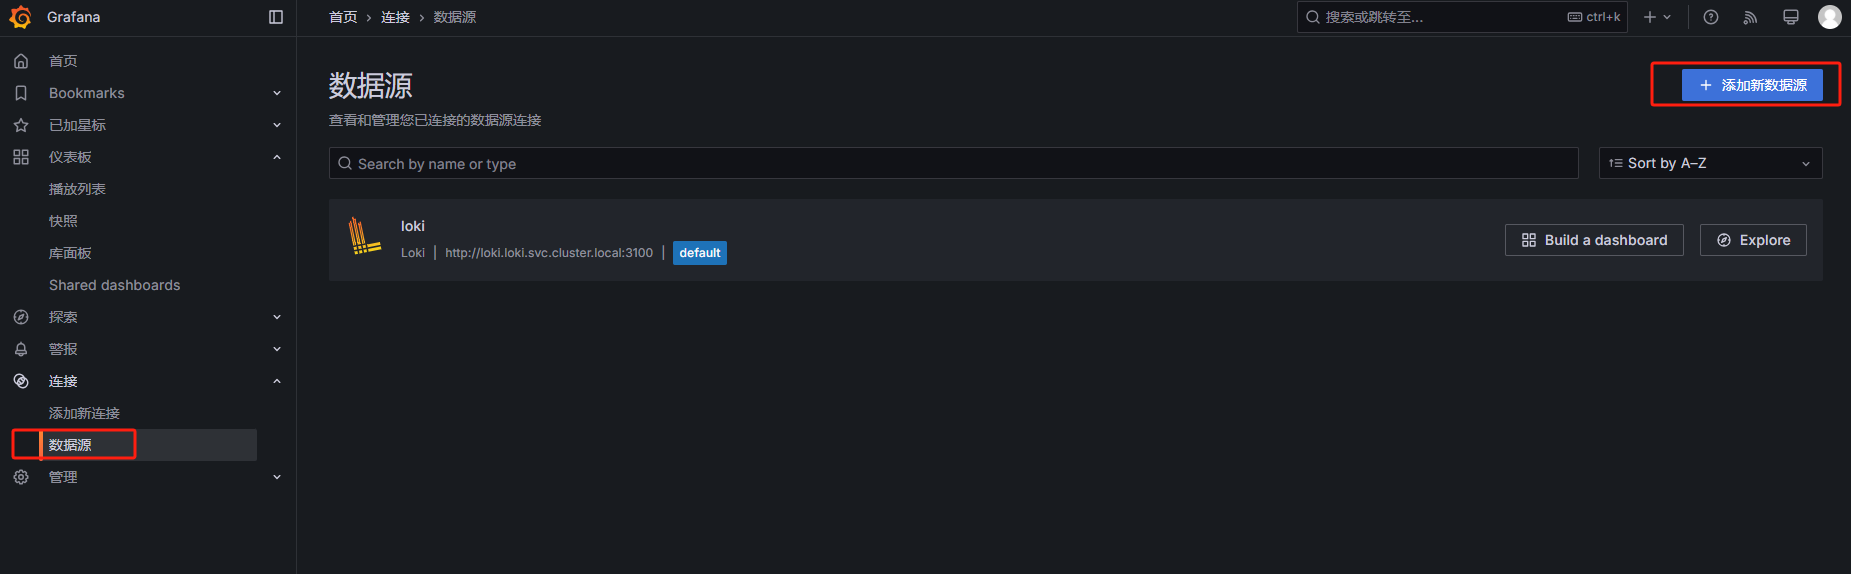Focus the Search by name or type field

pyautogui.click(x=953, y=163)
